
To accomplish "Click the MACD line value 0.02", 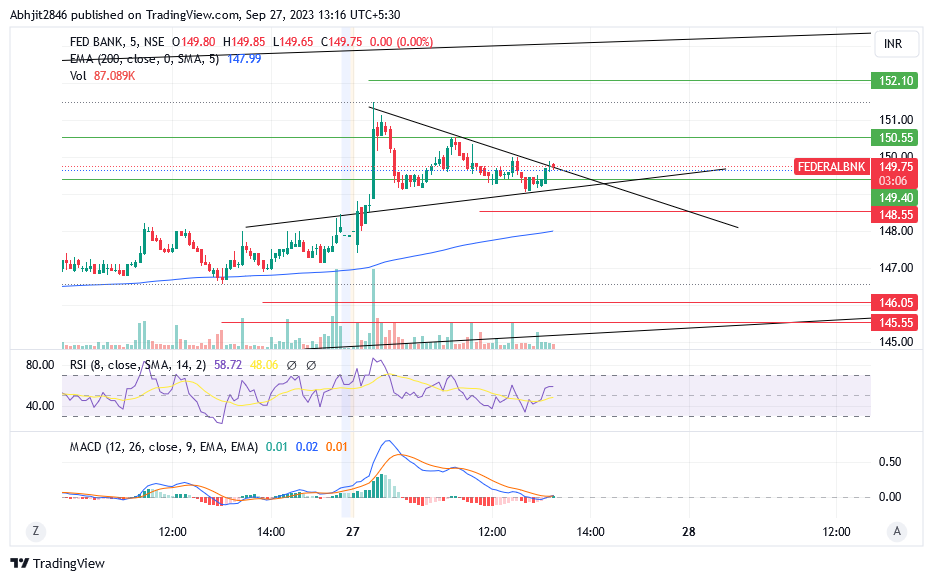I will [307, 446].
